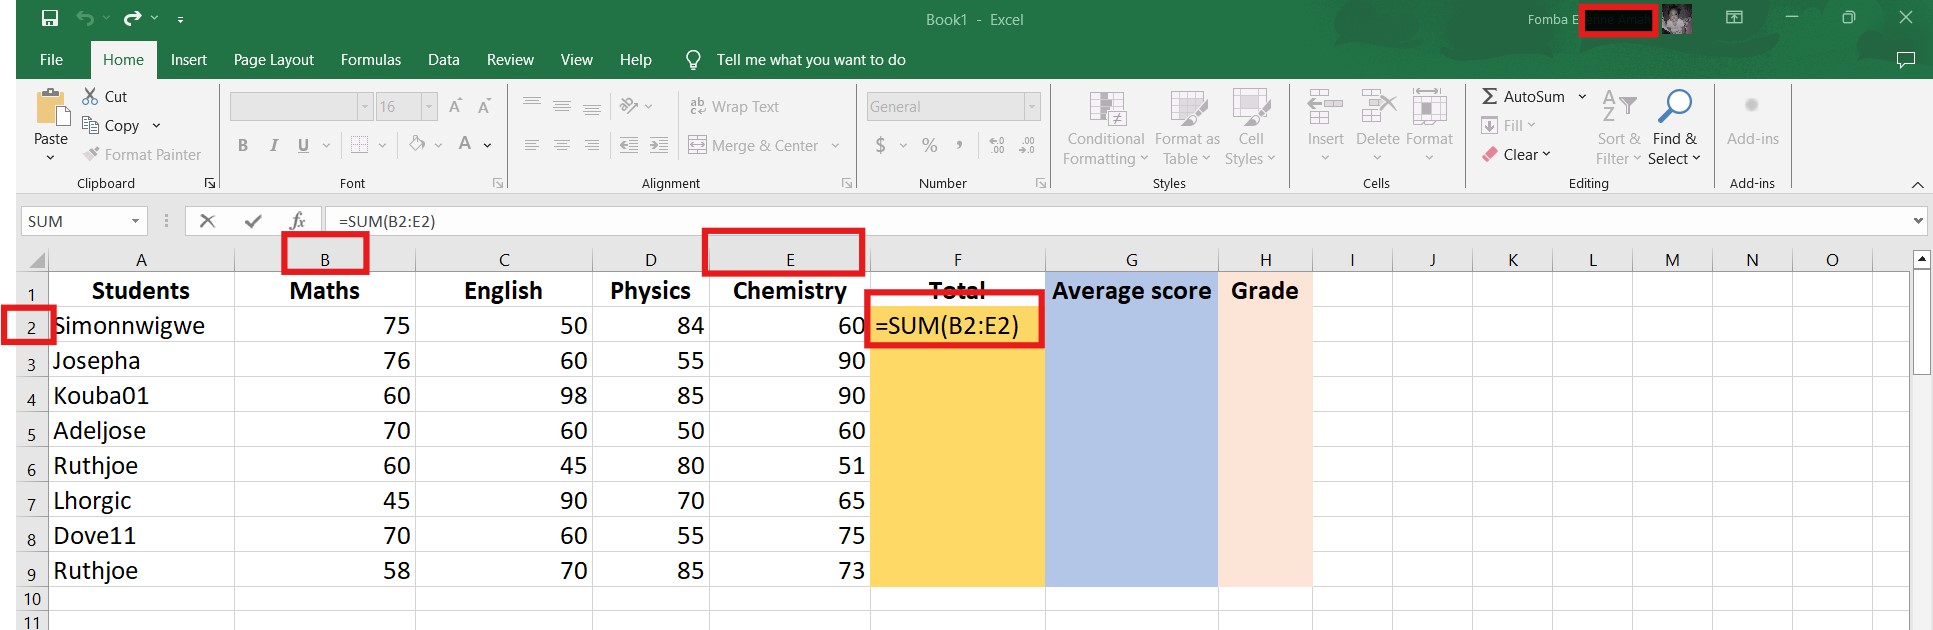The width and height of the screenshot is (1933, 630).
Task: Toggle Bold formatting button
Action: [242, 146]
